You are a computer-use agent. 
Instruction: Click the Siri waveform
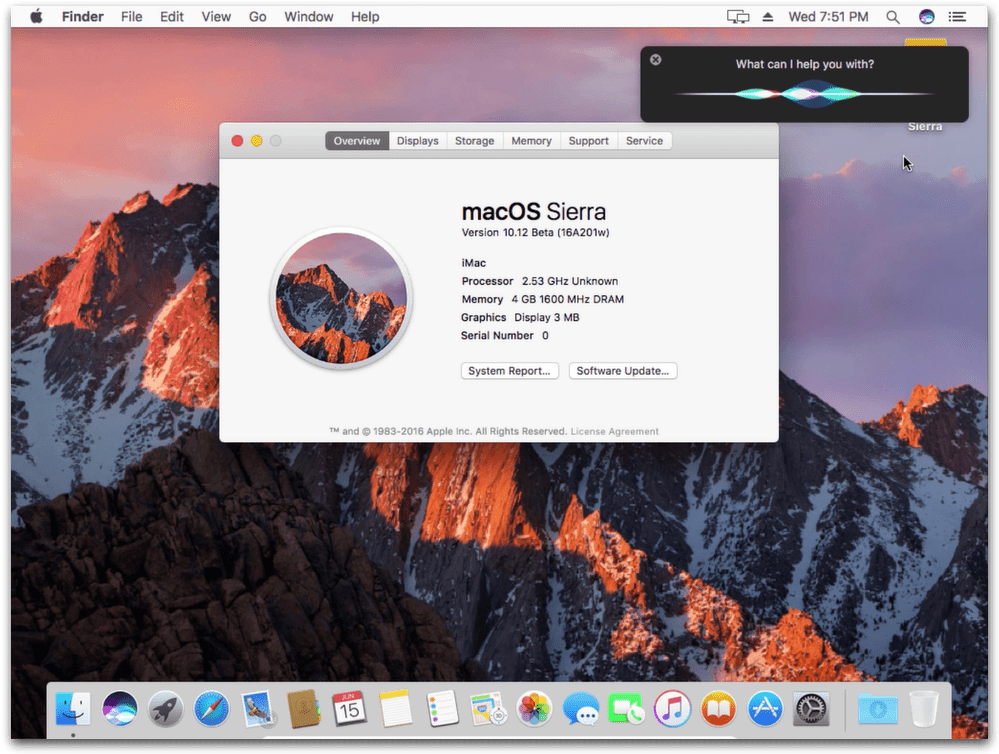click(804, 94)
